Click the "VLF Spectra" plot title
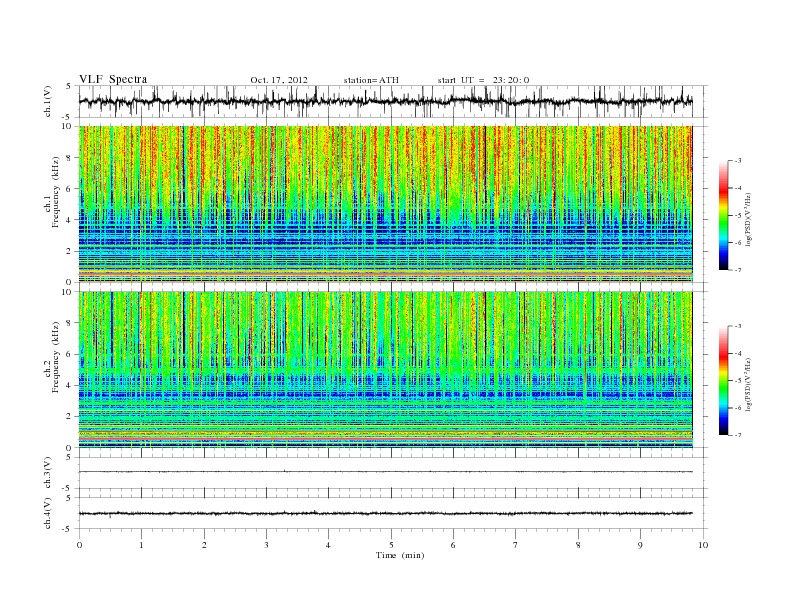This screenshot has width=792, height=612. pos(113,79)
